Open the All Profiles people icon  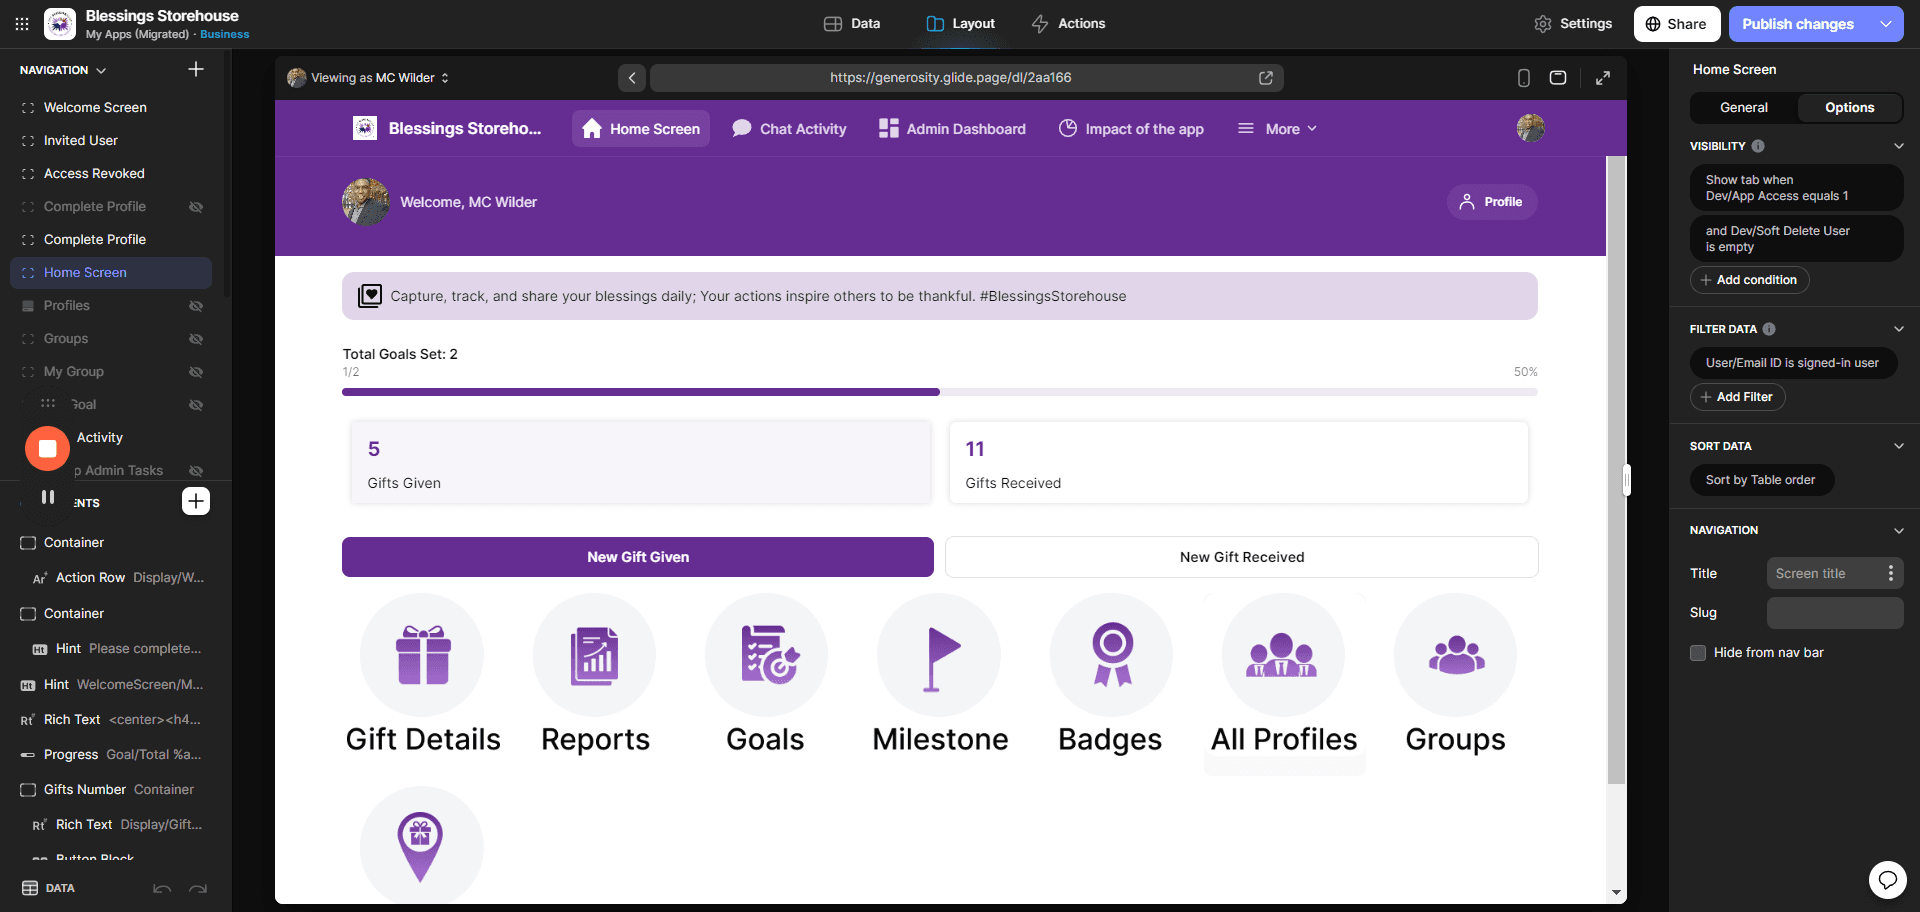[x=1284, y=655]
